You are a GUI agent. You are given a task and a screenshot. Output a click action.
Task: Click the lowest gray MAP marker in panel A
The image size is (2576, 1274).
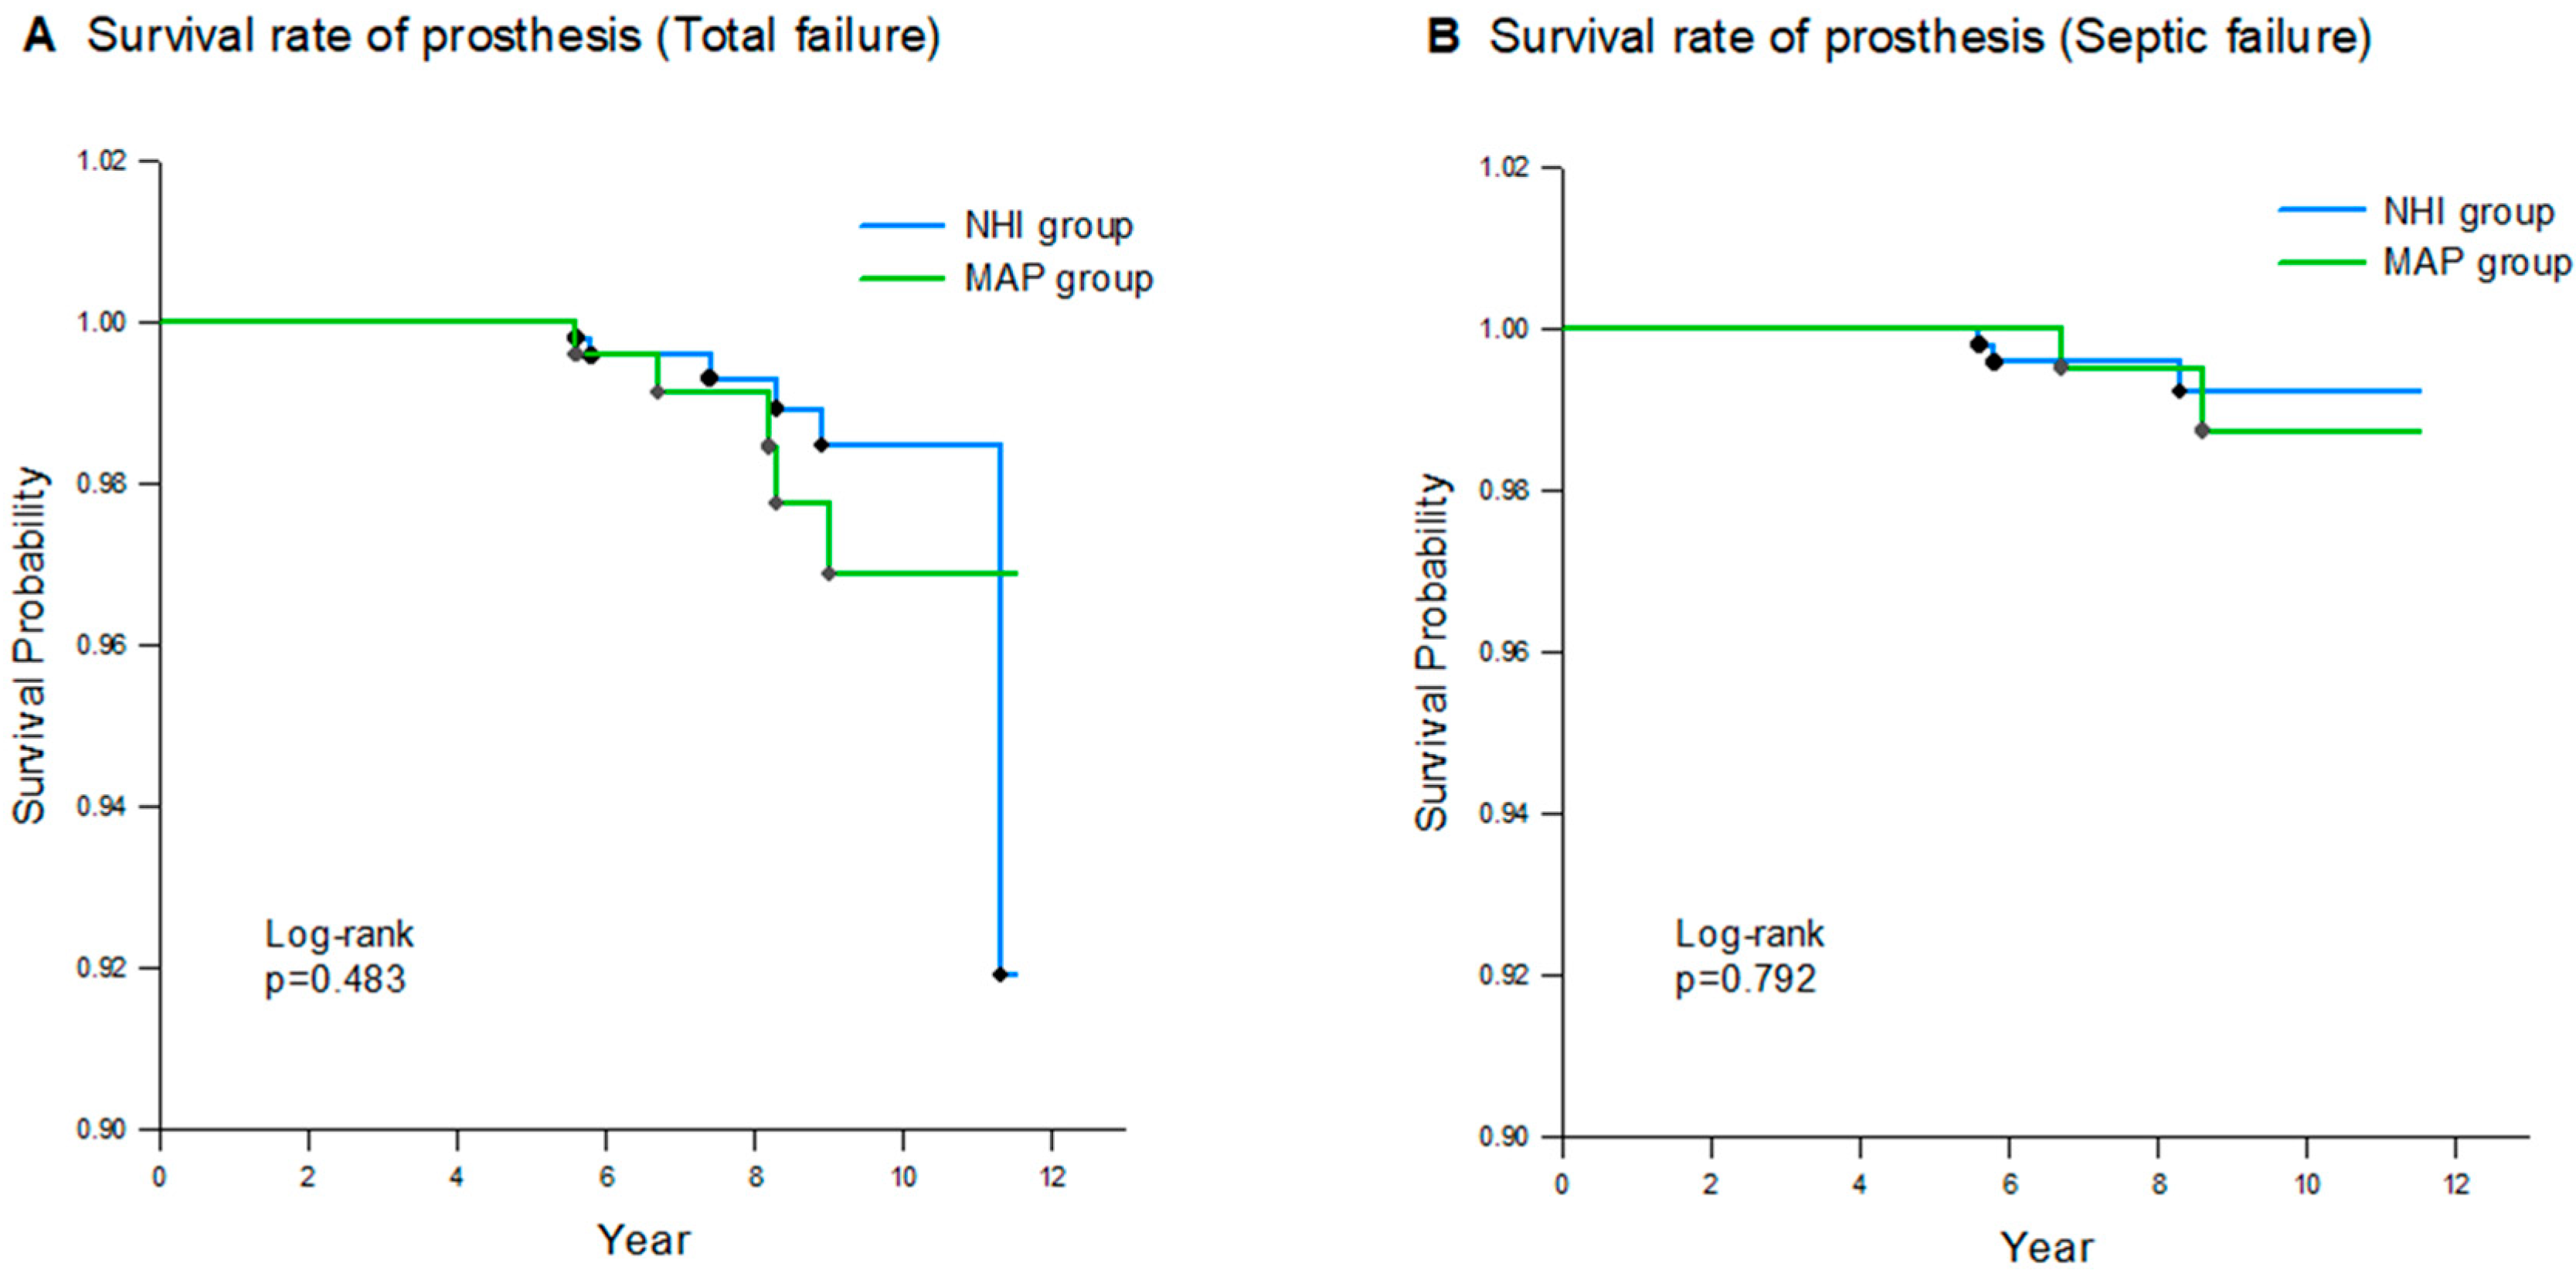(828, 573)
